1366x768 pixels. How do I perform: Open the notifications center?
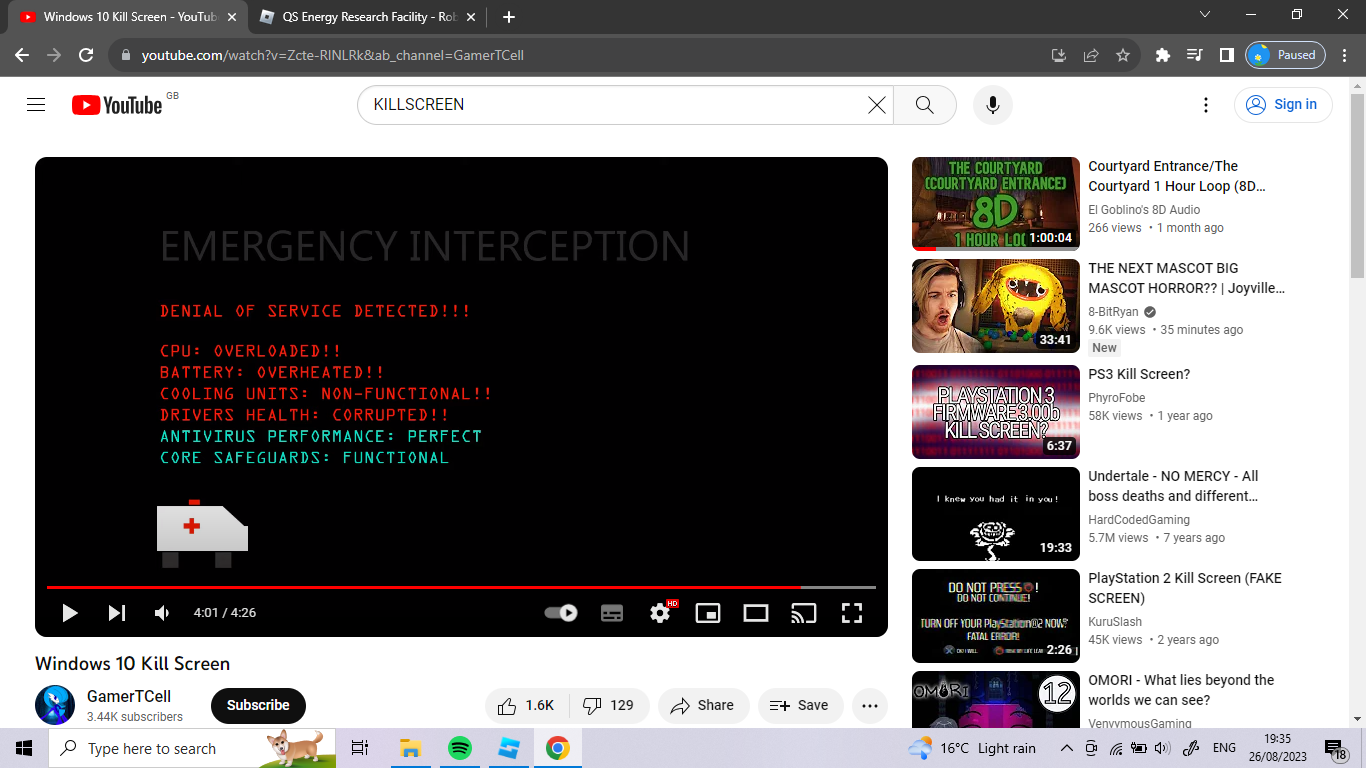[x=1336, y=749]
